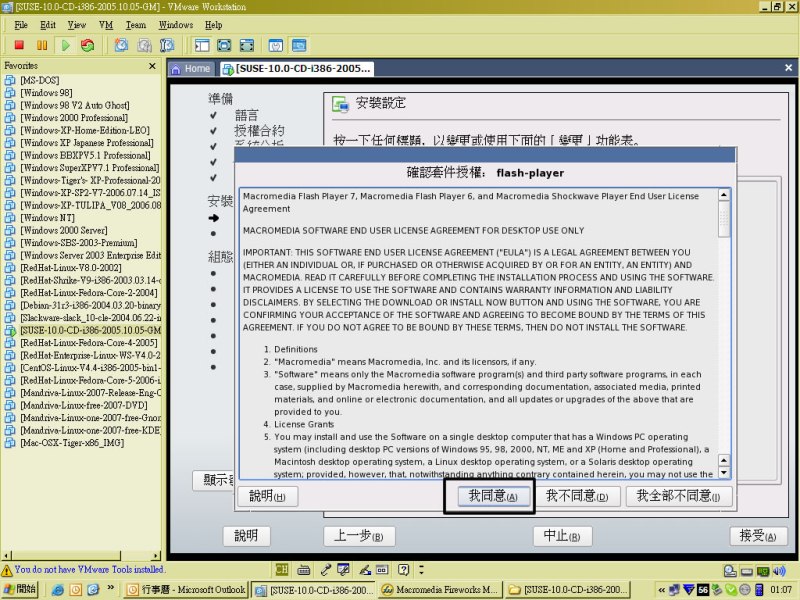
Task: Switch to Macromedia Fireworks taskbar button
Action: (439, 590)
